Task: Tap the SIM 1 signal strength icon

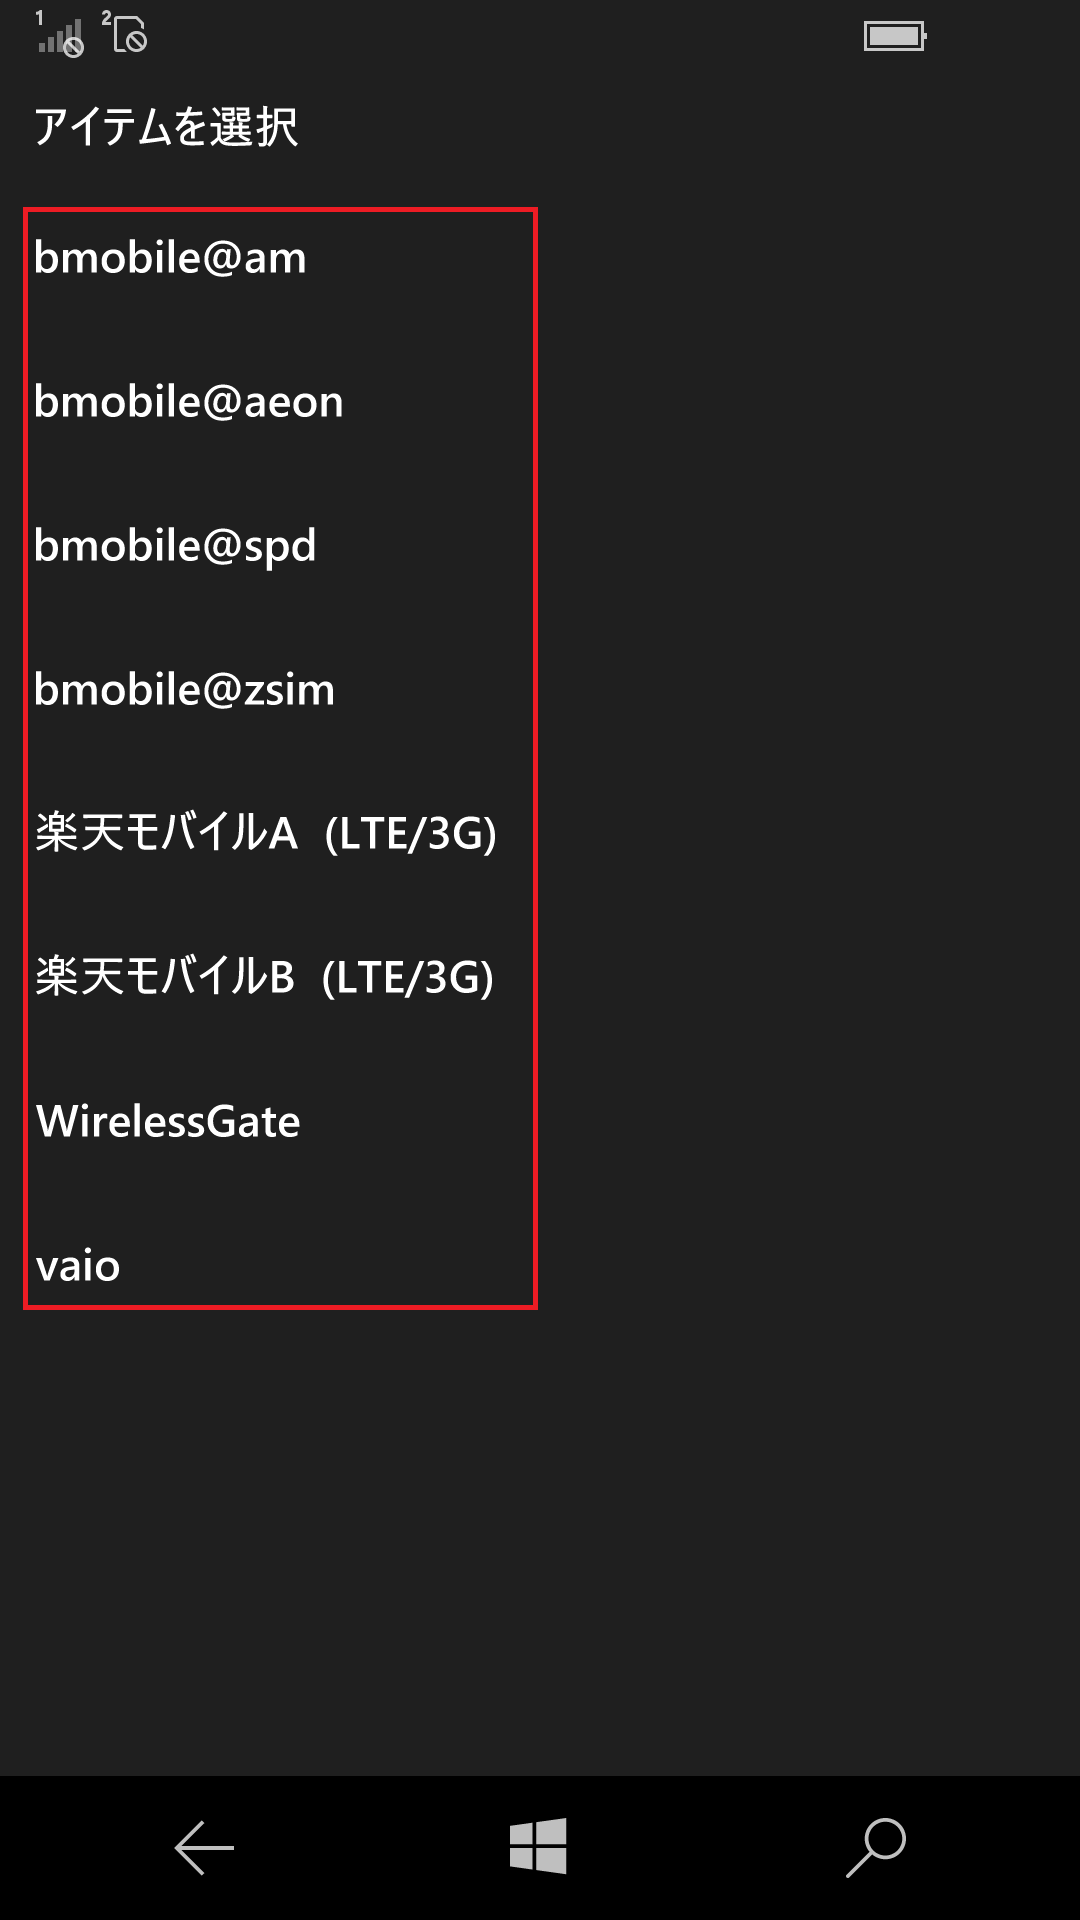Action: coord(60,36)
